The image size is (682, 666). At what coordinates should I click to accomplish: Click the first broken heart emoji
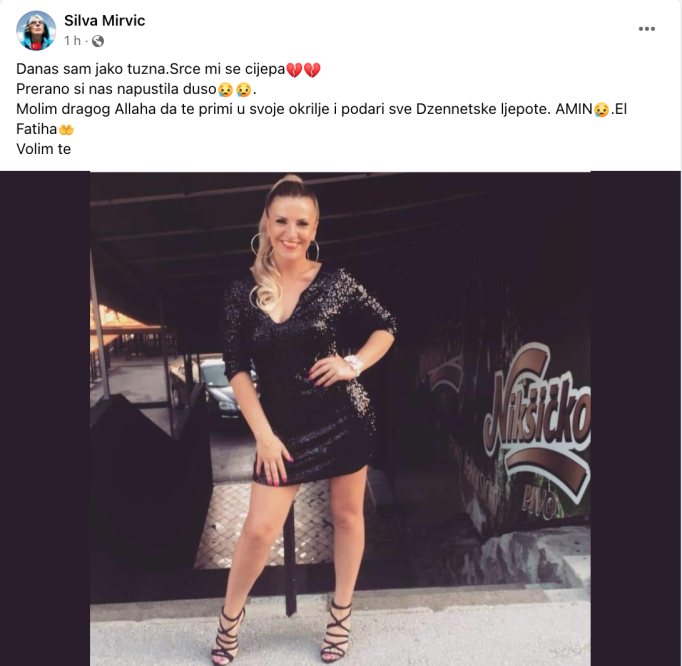pos(294,70)
